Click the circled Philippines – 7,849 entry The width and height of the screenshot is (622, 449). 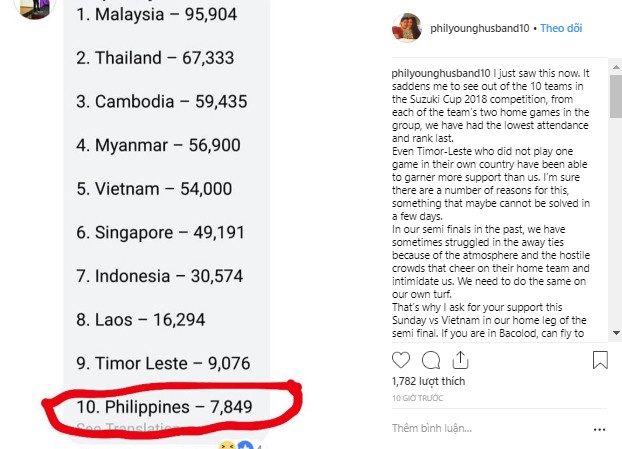164,407
